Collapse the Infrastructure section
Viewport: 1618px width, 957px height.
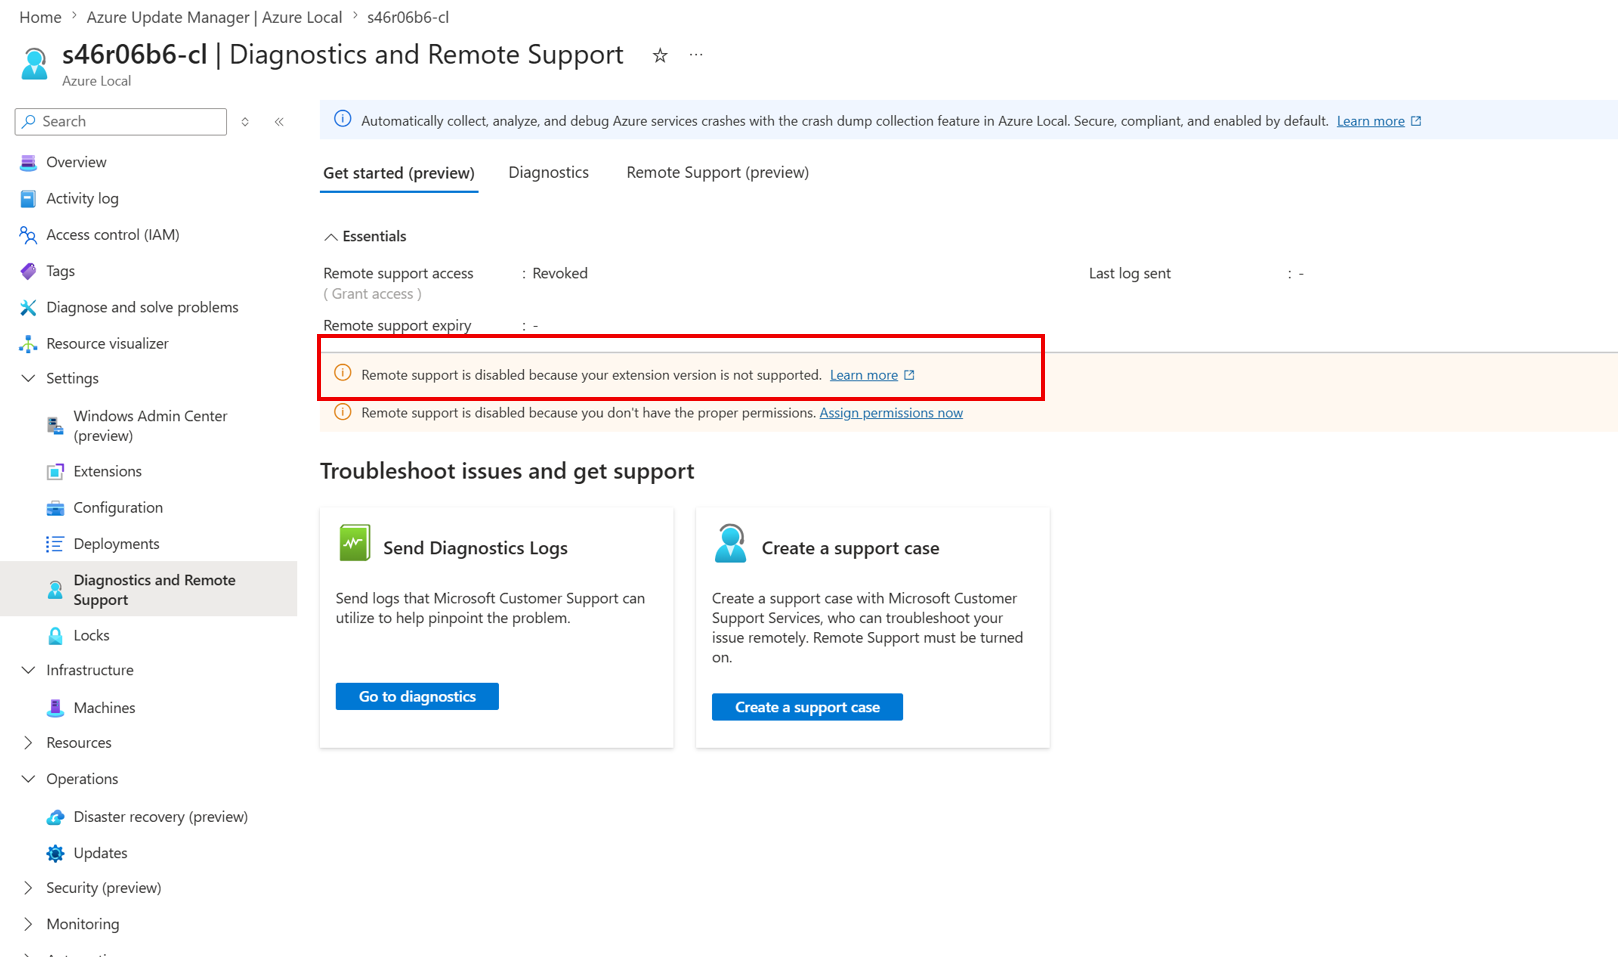[x=28, y=671]
